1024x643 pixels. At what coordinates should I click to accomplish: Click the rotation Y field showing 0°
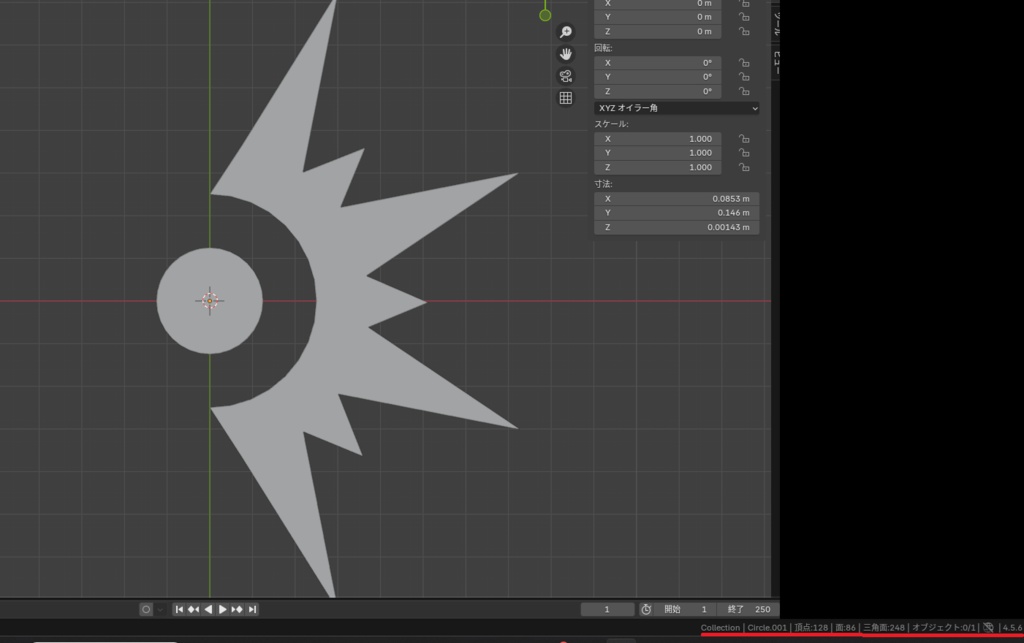(x=658, y=77)
